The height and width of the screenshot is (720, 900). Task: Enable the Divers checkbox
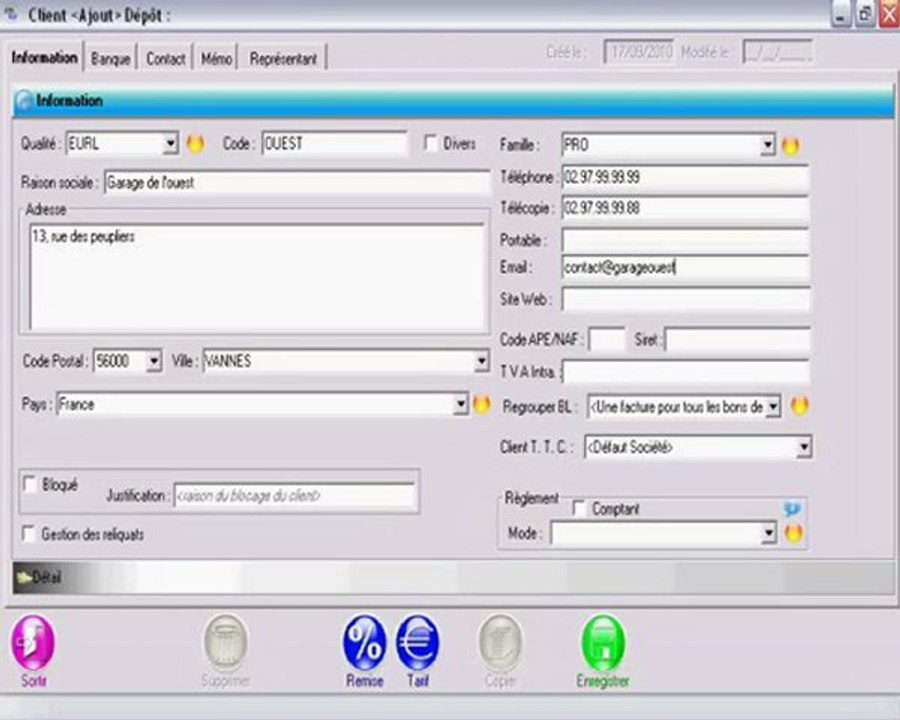coord(430,143)
